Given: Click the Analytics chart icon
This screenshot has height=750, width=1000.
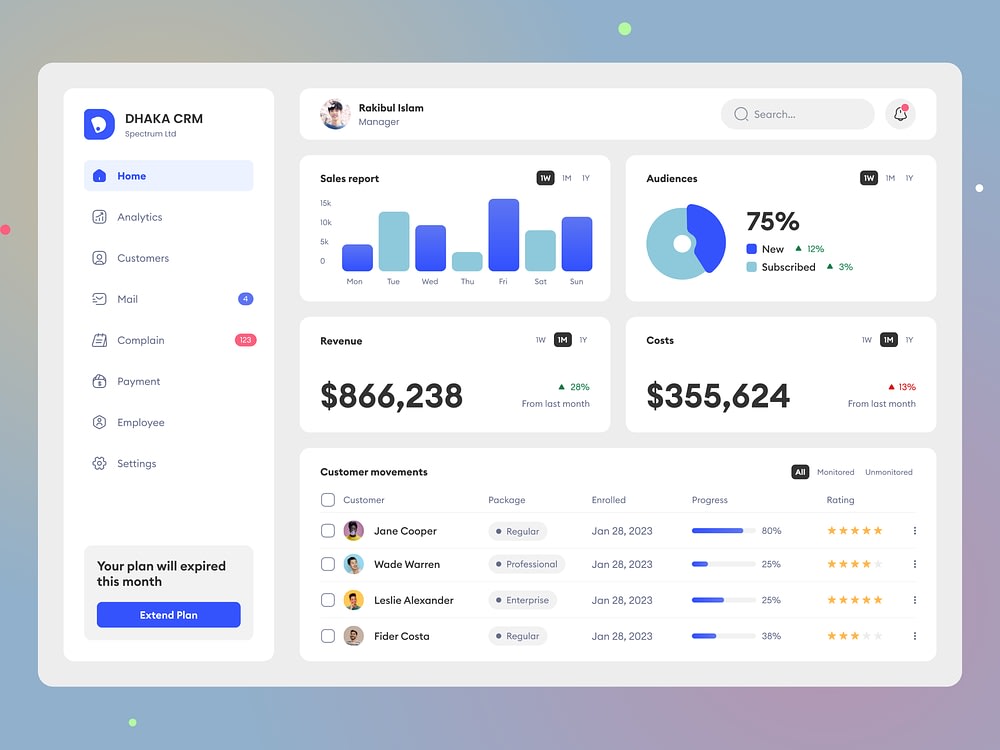Looking at the screenshot, I should coord(99,217).
